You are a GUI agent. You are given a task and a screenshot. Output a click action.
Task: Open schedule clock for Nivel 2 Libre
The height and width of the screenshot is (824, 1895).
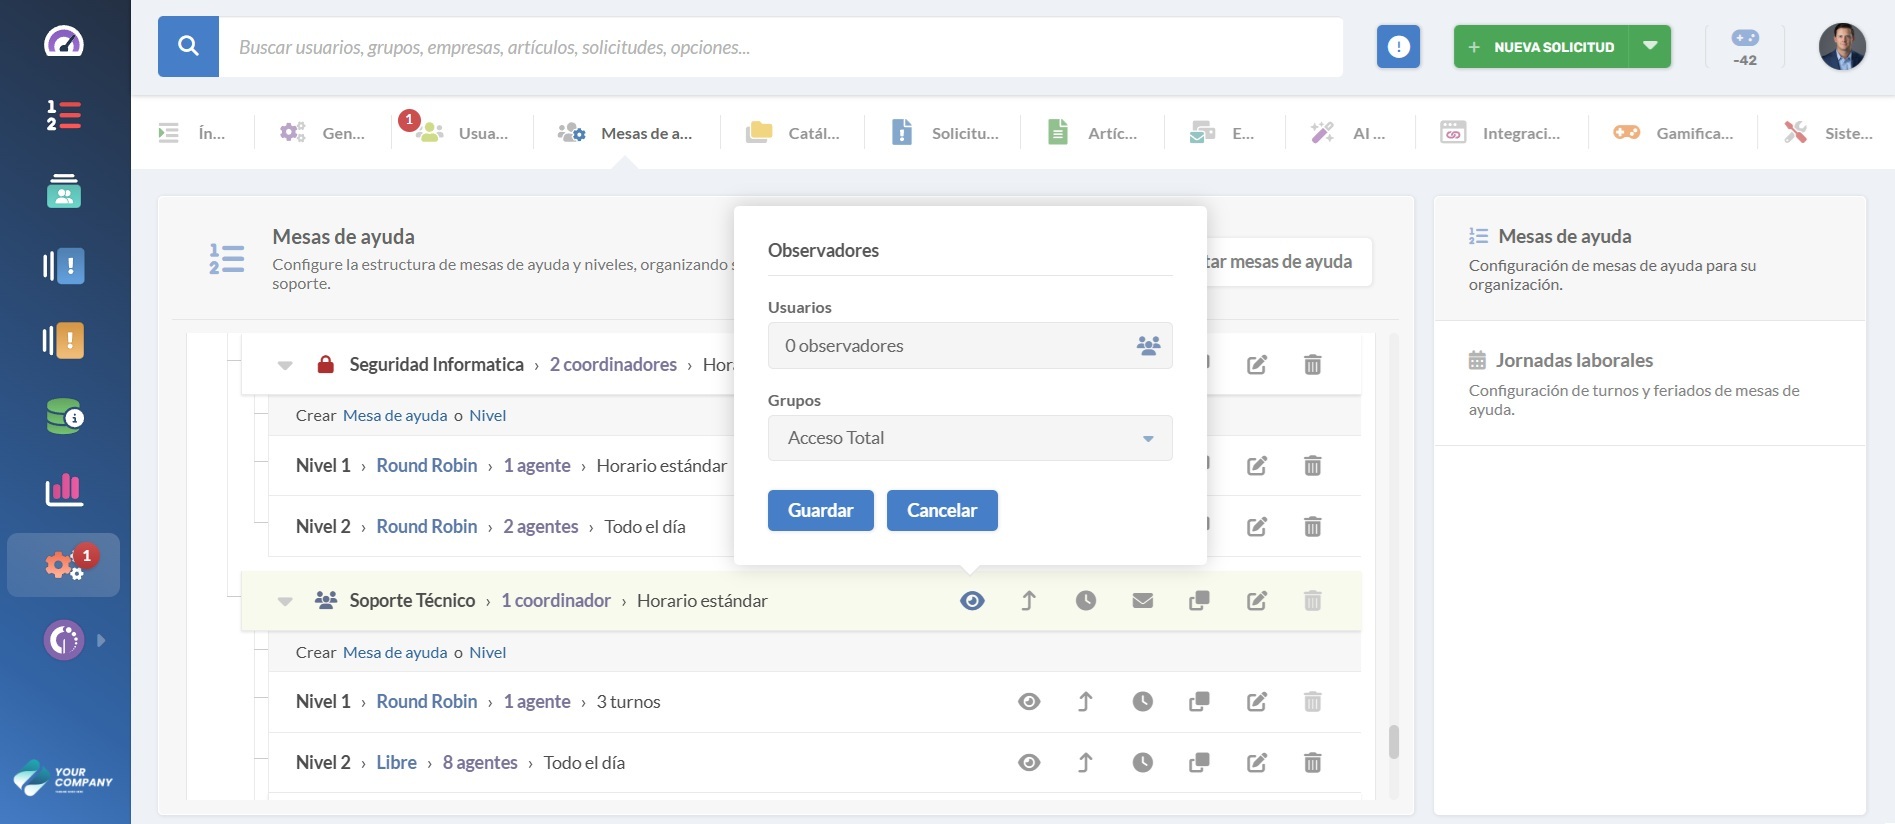tap(1143, 762)
